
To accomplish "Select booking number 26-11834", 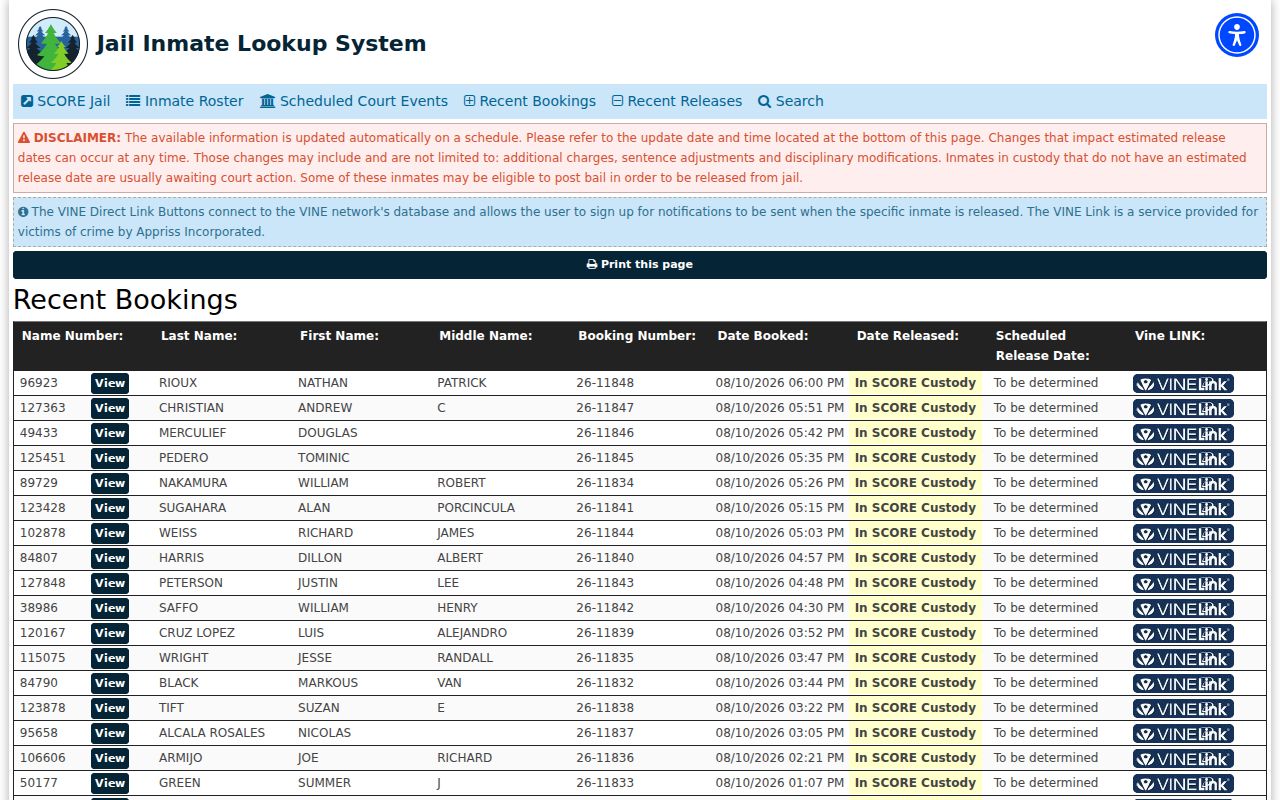I will 605,483.
